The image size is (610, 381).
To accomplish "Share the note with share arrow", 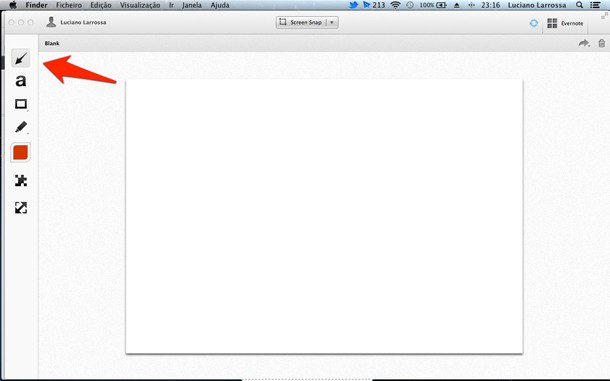I will pyautogui.click(x=584, y=43).
